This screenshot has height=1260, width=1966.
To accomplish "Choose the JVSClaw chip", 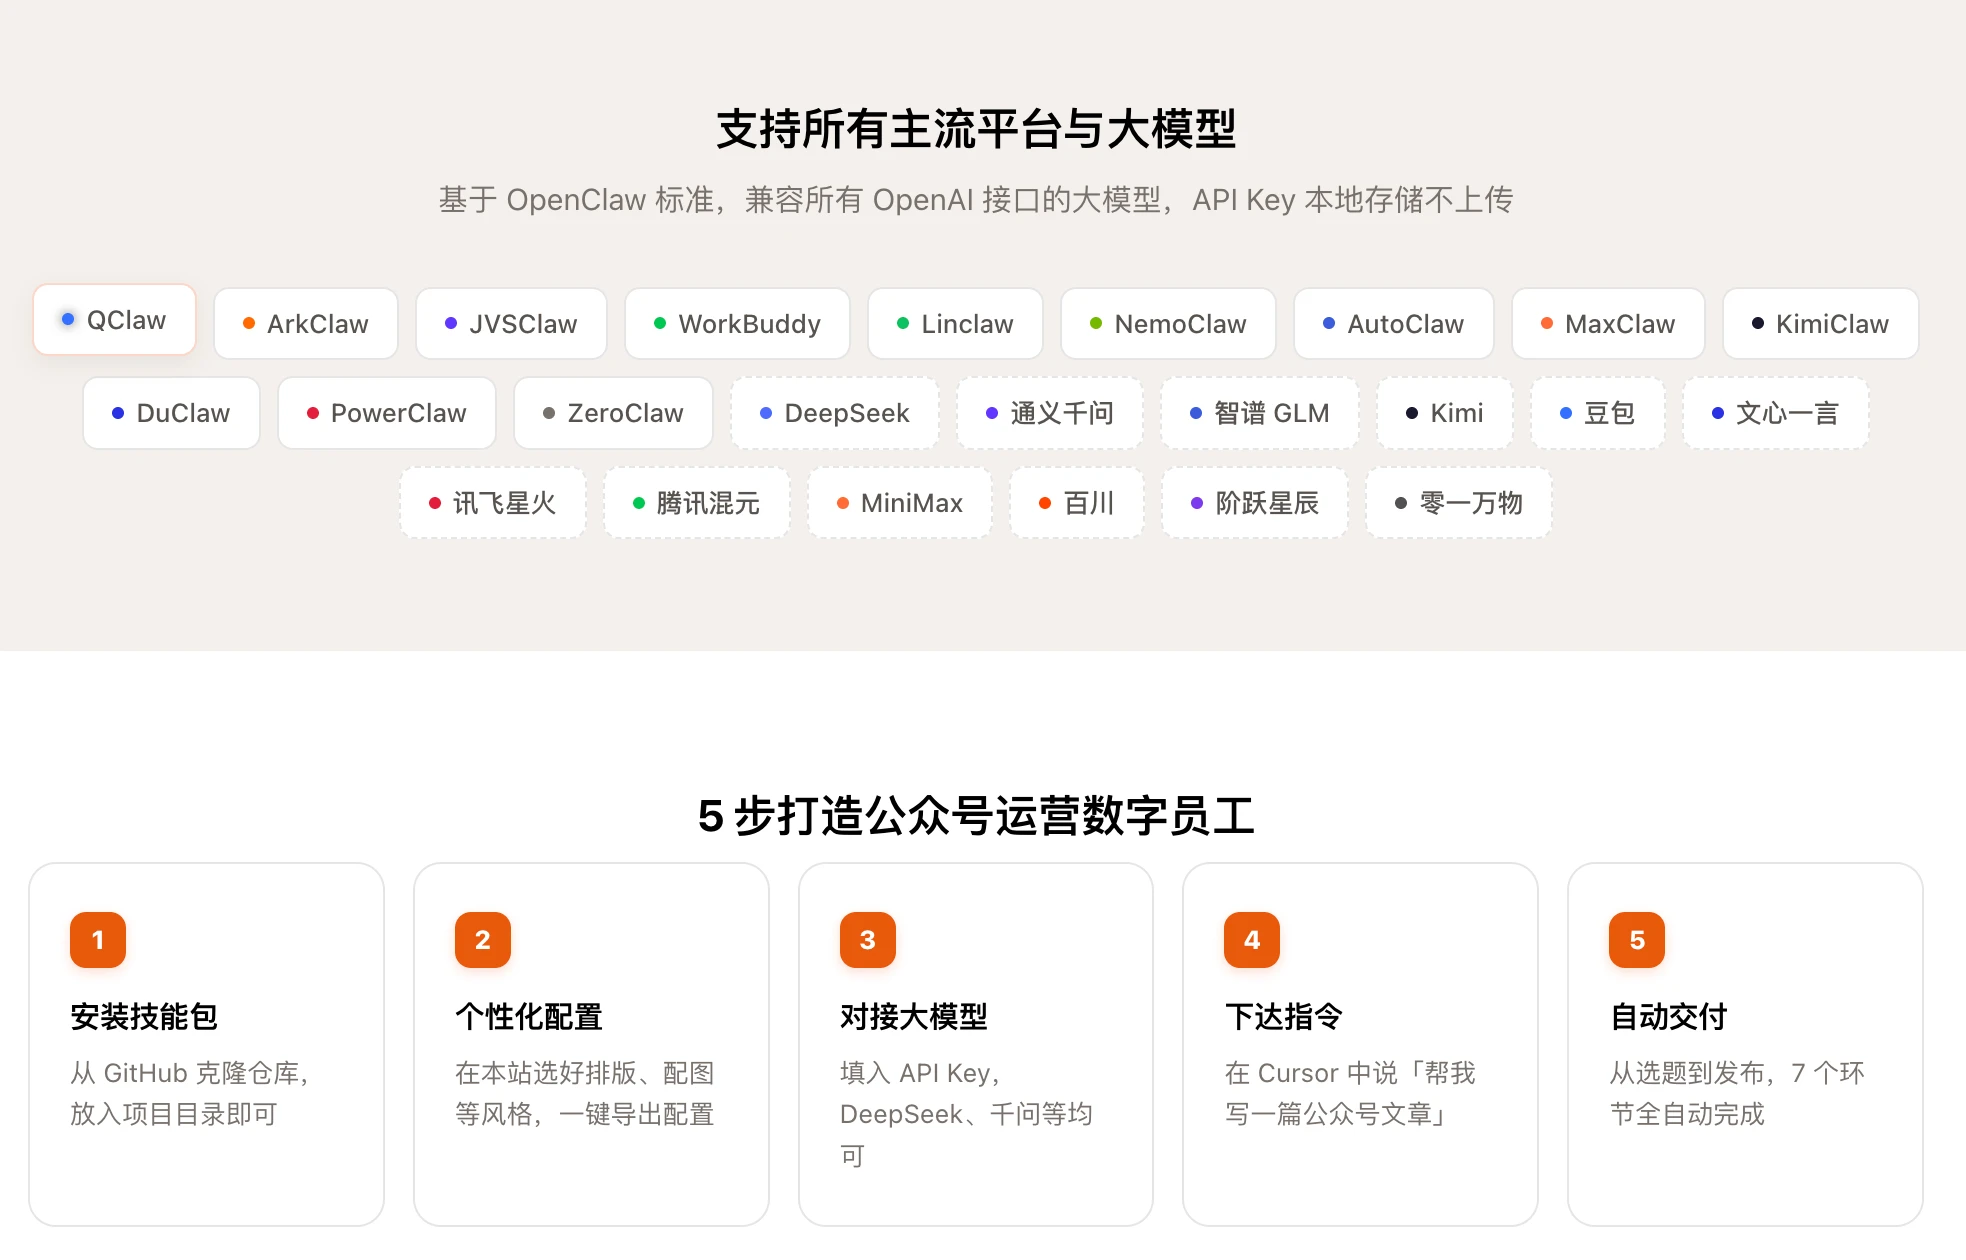I will tap(511, 324).
